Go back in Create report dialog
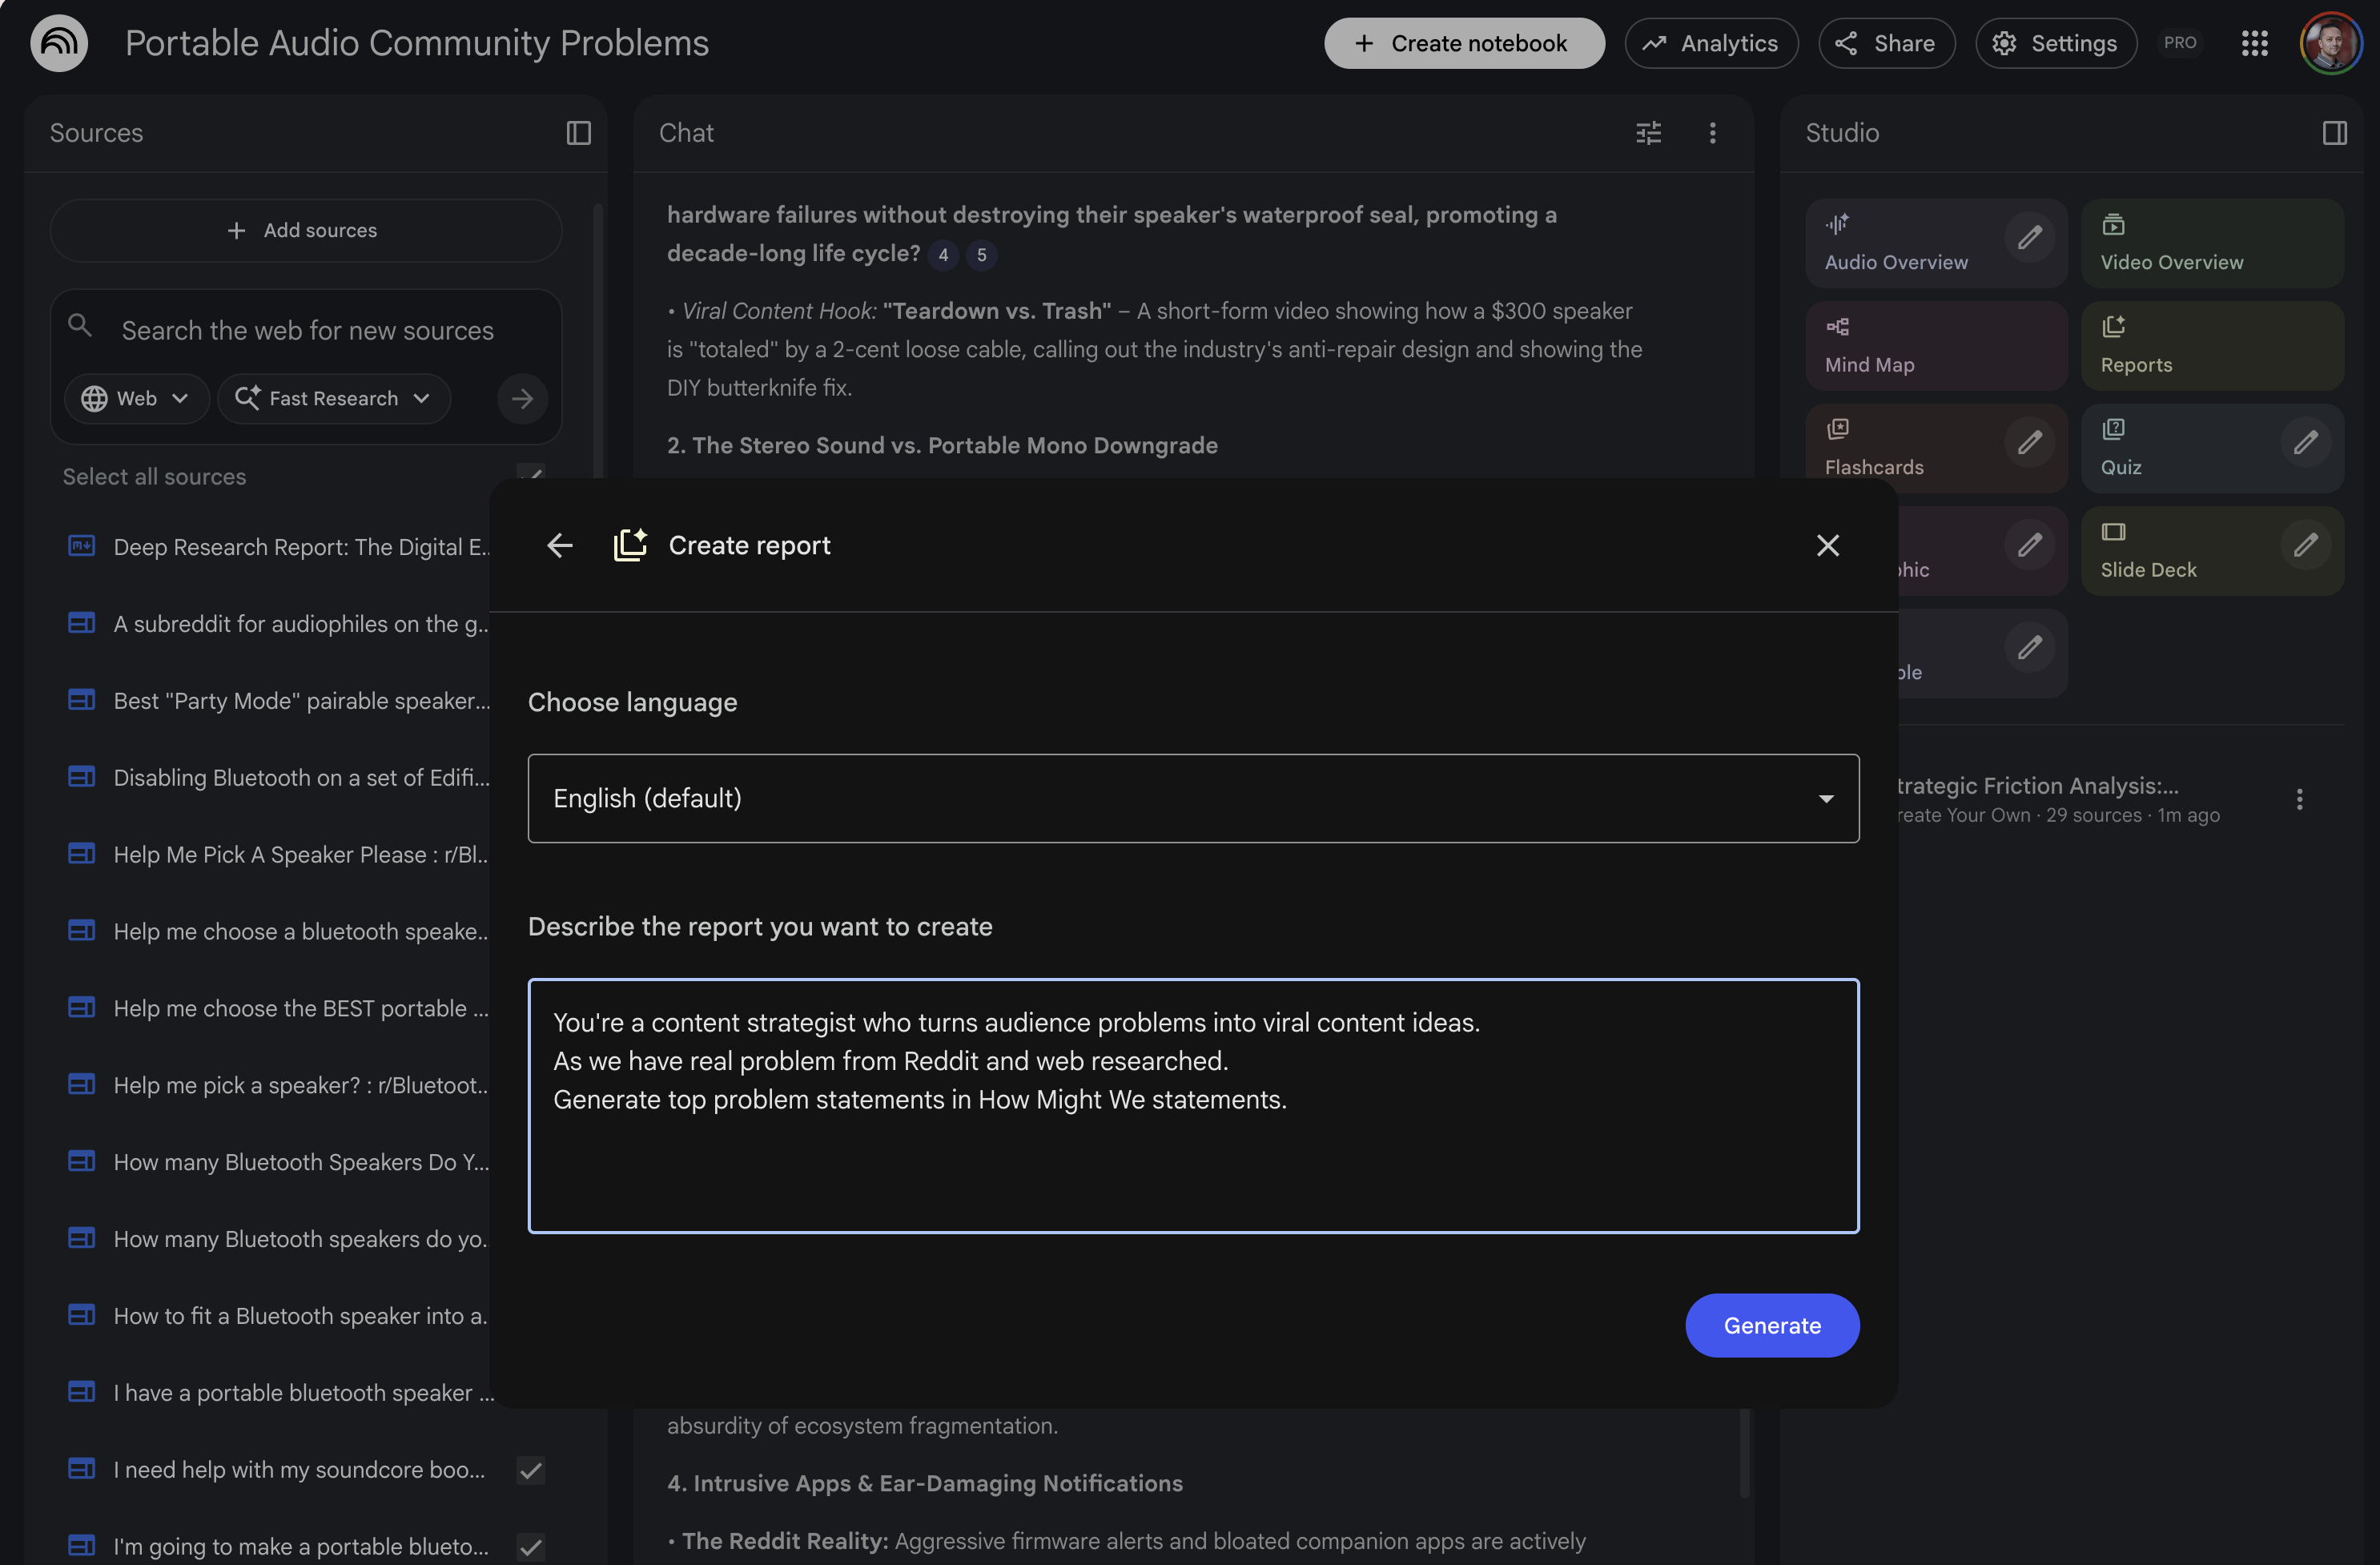 pyautogui.click(x=560, y=545)
